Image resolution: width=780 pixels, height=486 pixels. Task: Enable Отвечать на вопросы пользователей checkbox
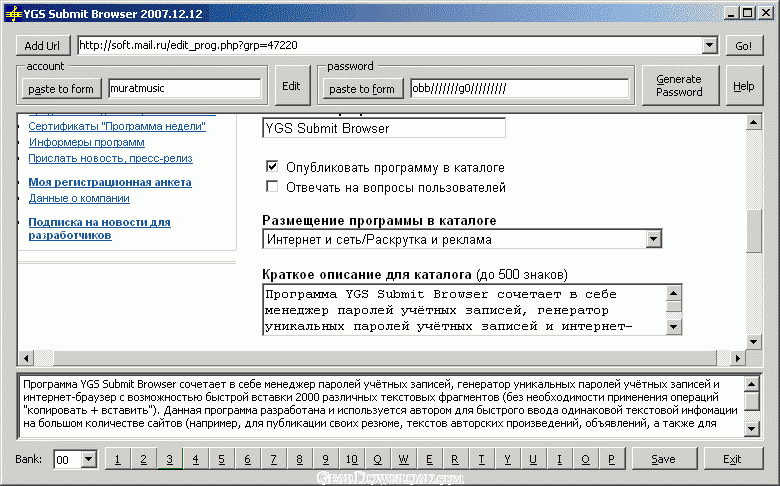coord(272,187)
